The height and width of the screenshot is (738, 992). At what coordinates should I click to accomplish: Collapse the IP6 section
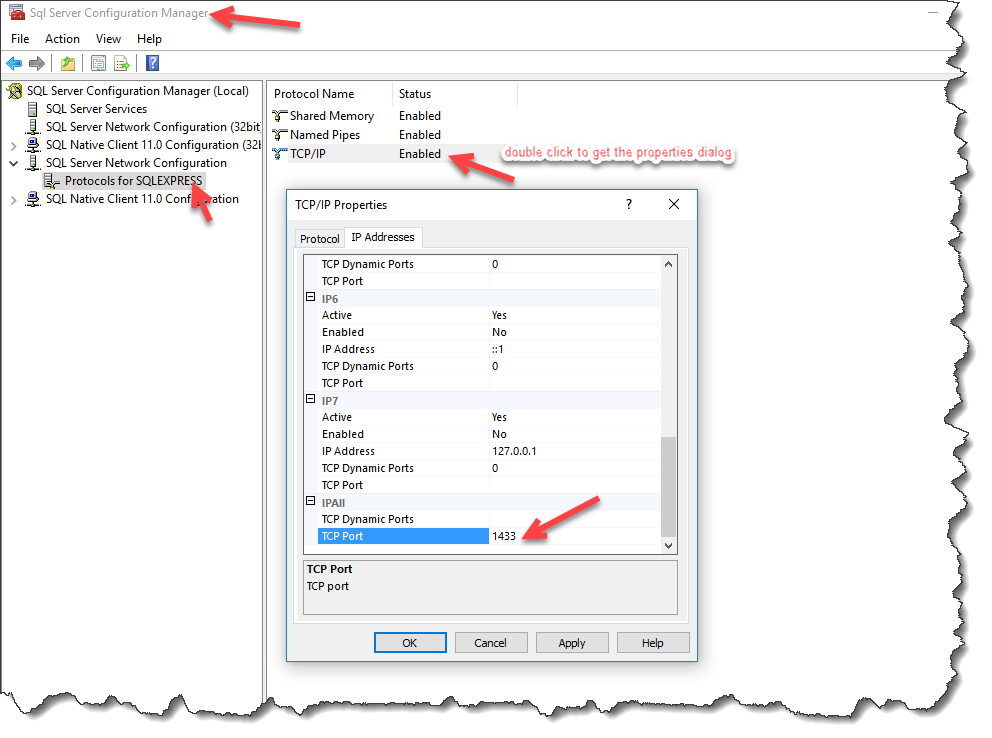(x=311, y=297)
